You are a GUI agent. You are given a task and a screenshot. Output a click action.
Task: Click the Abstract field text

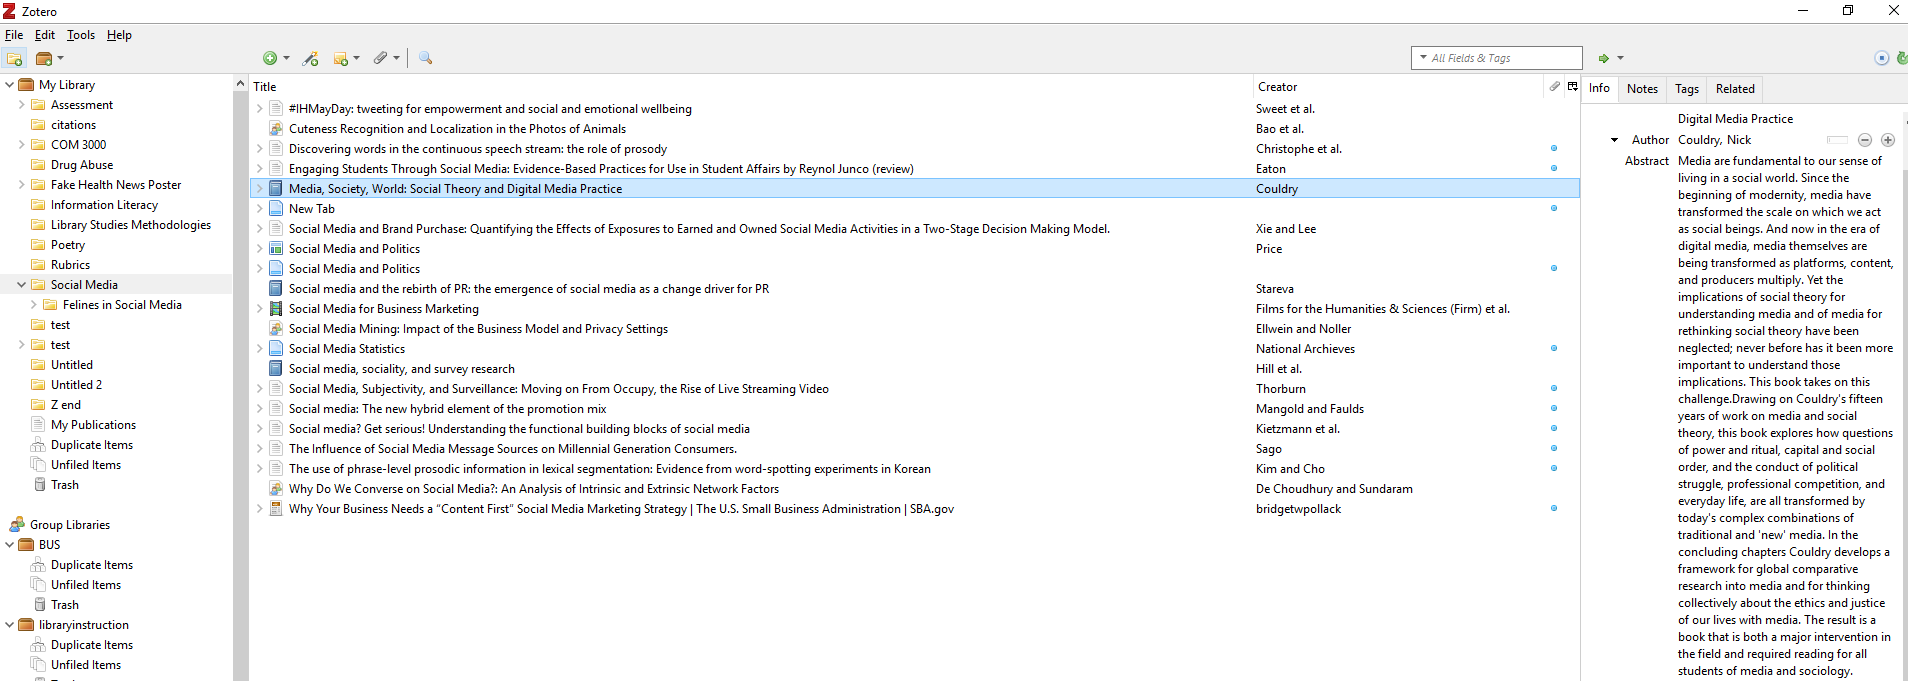(x=1785, y=416)
